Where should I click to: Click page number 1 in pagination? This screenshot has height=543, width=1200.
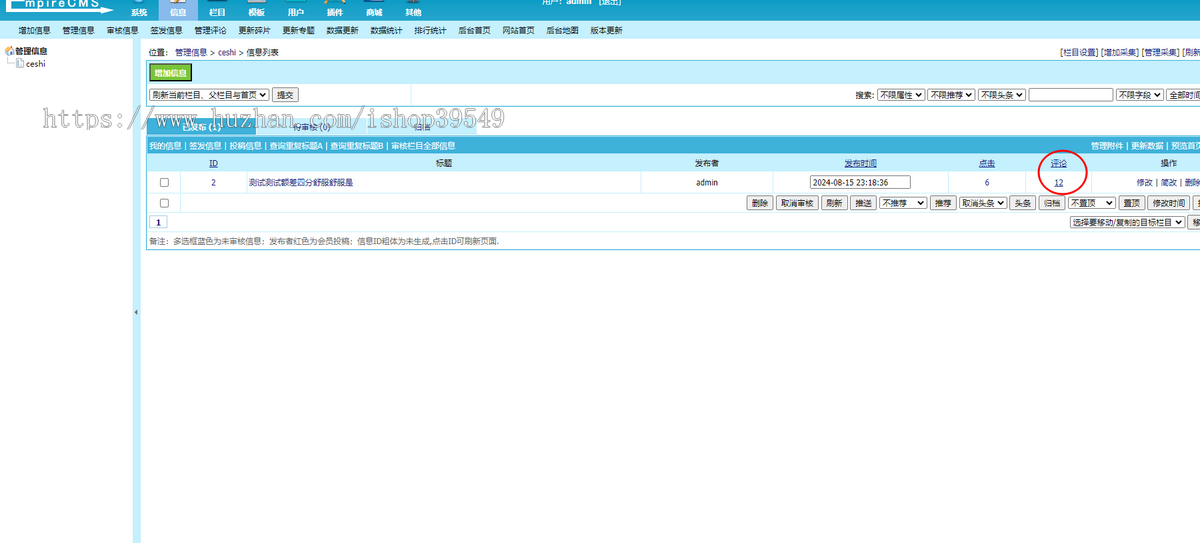pos(158,222)
